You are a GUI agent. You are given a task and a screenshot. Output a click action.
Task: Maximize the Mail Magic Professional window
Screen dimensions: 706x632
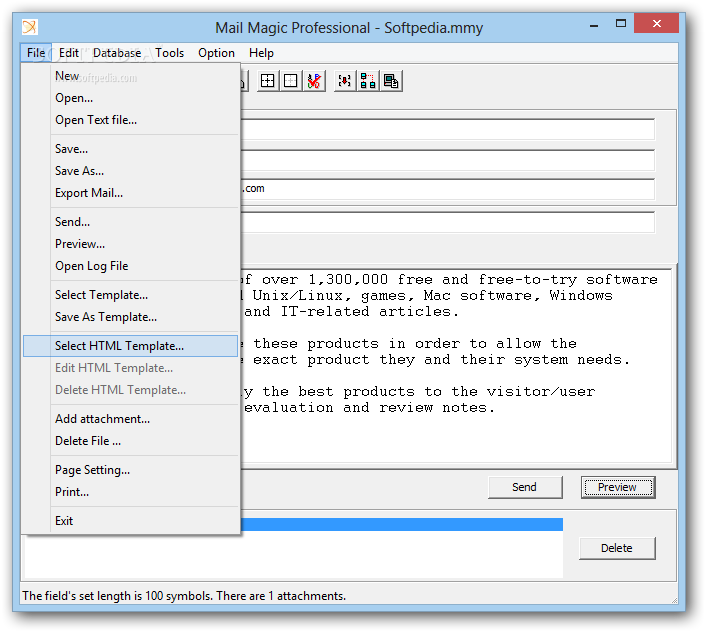click(621, 23)
